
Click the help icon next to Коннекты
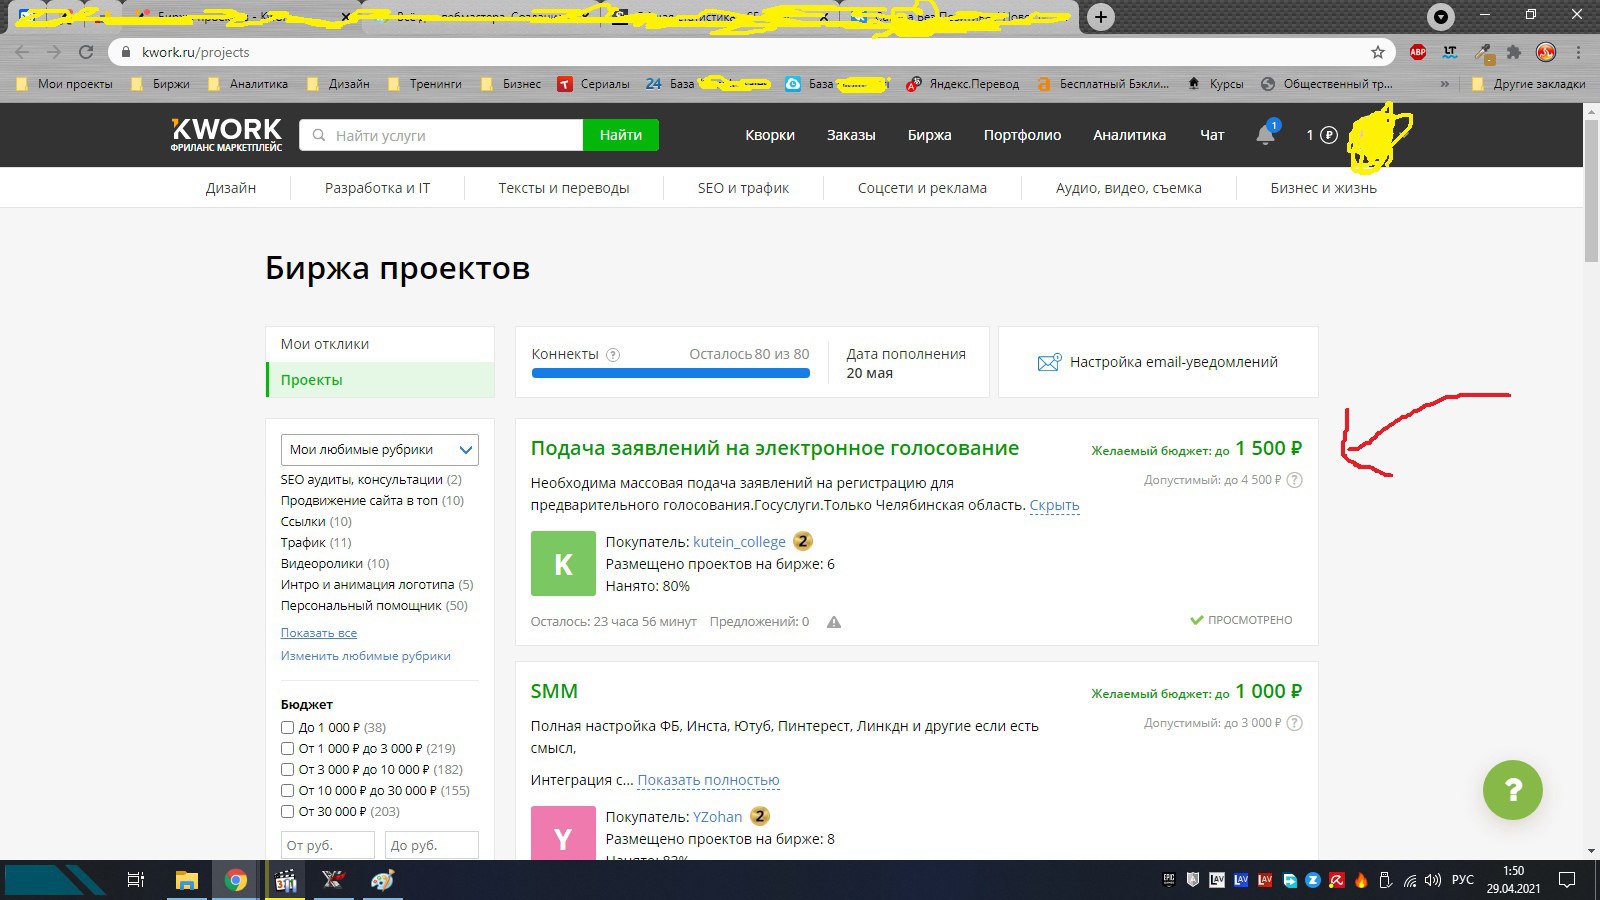613,355
